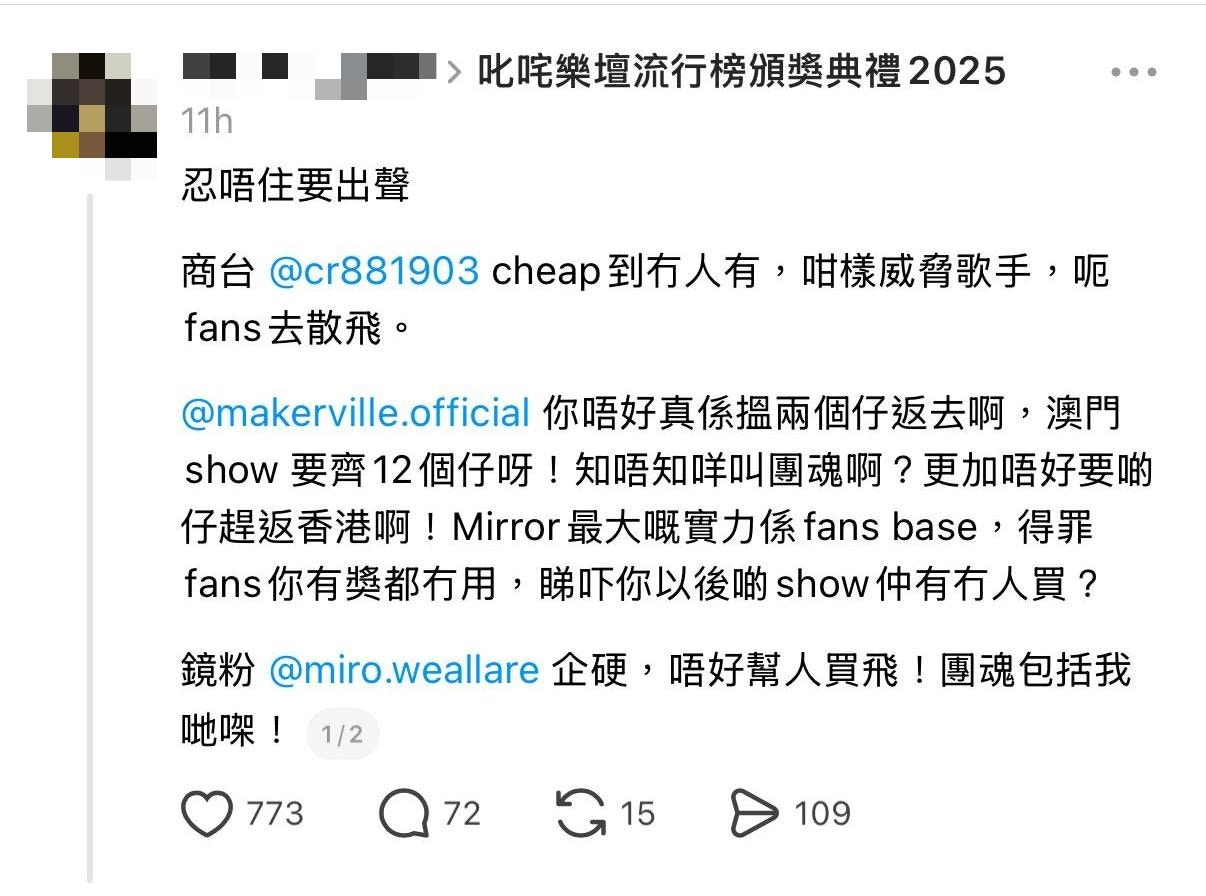Click the chevron before the topic name

click(455, 72)
